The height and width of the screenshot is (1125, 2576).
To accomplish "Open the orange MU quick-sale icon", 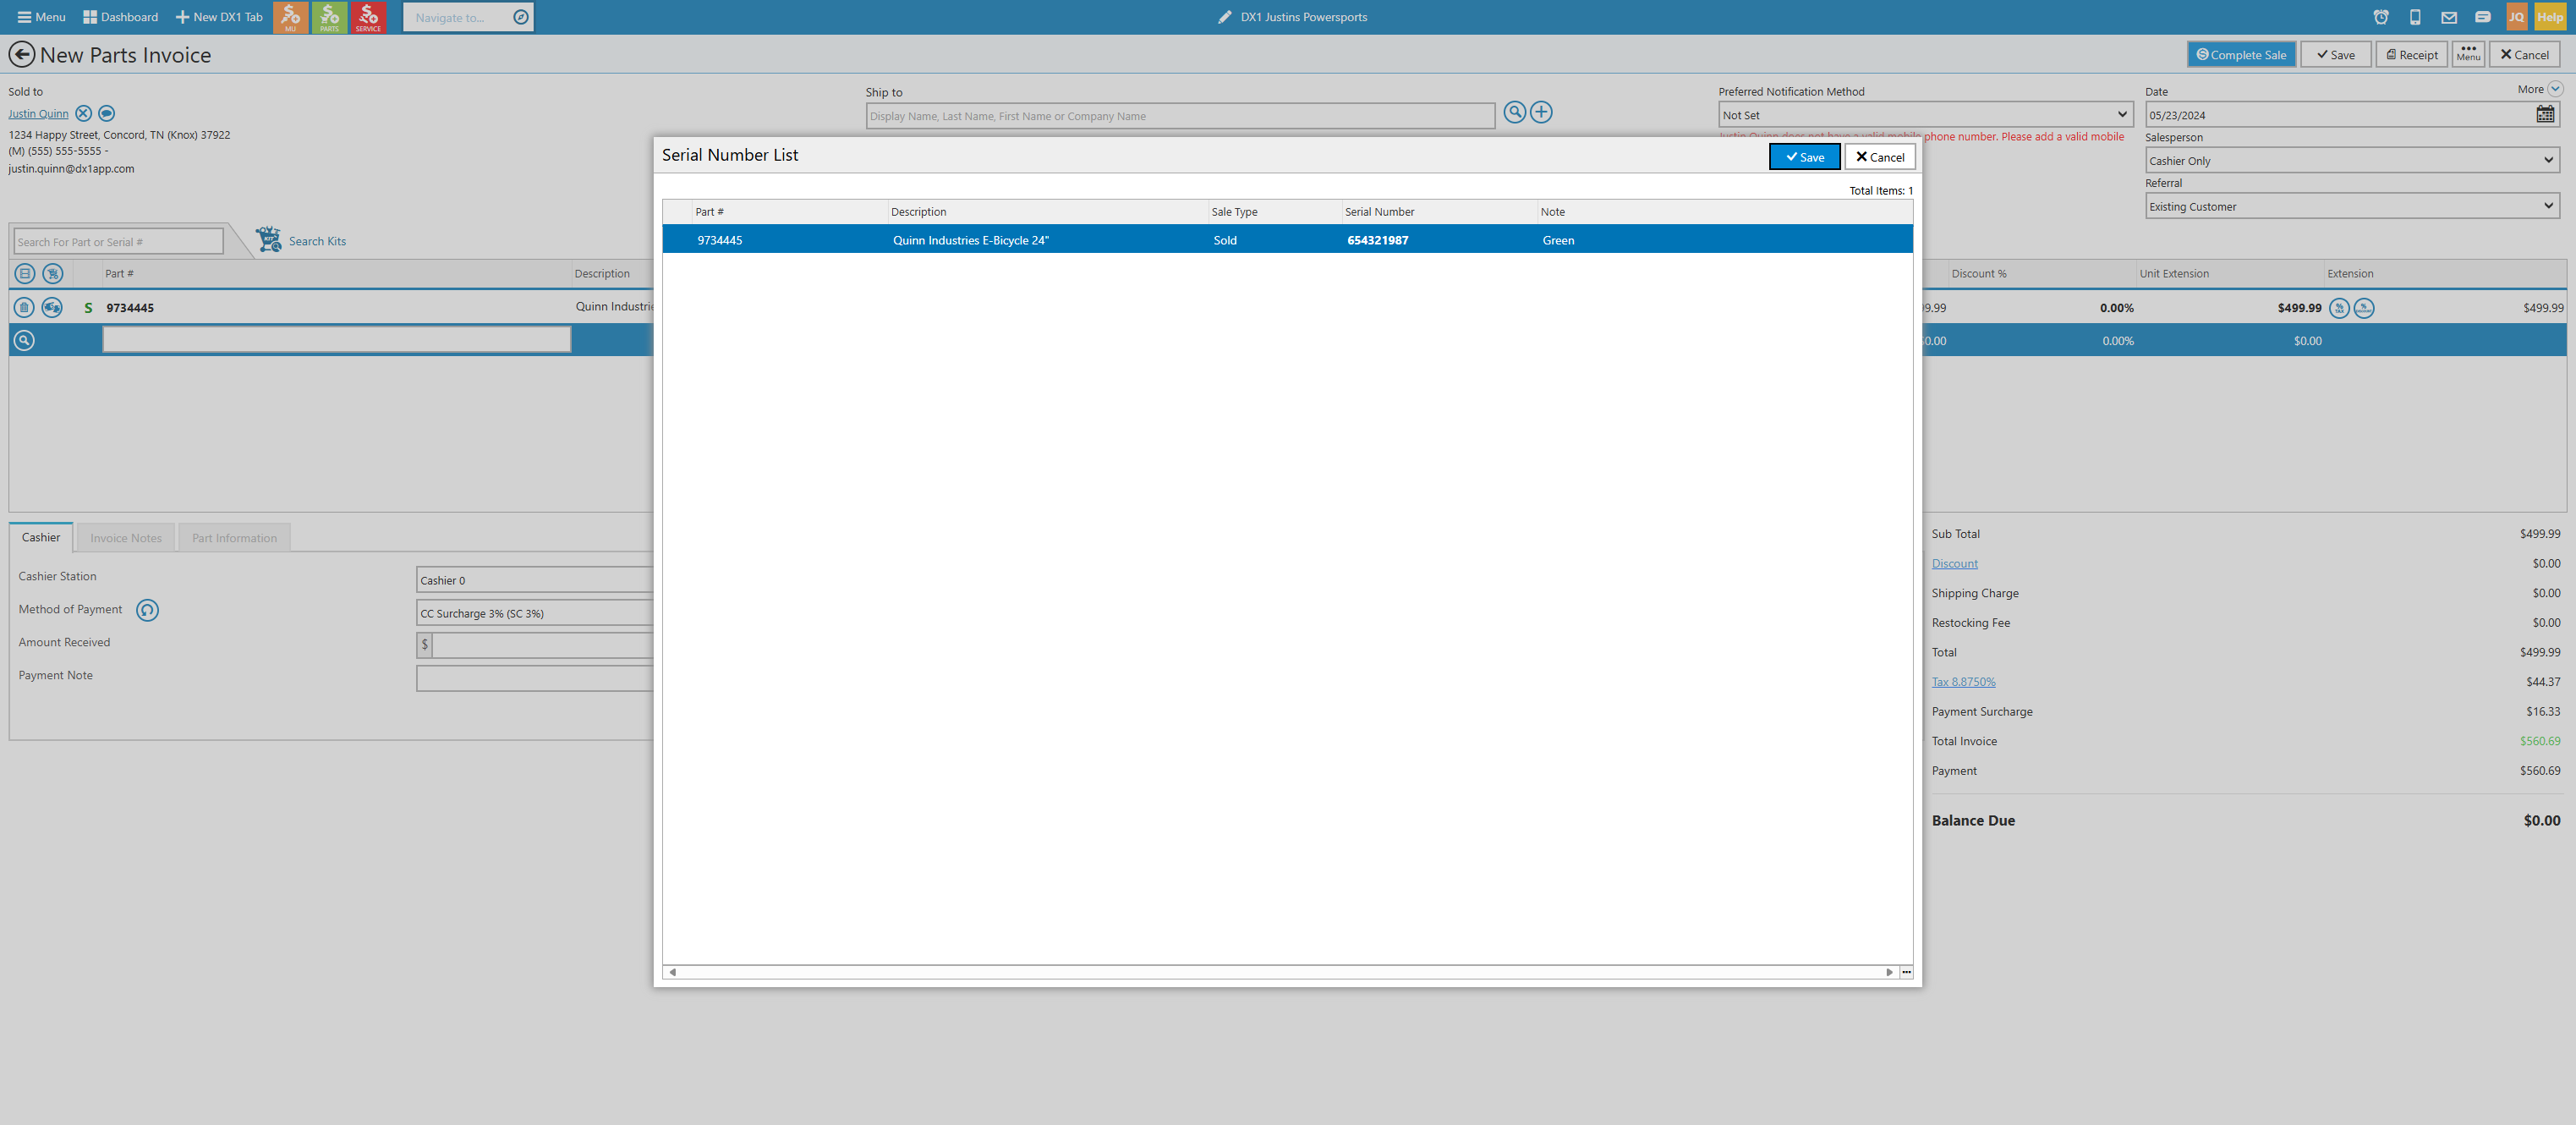I will (290, 17).
